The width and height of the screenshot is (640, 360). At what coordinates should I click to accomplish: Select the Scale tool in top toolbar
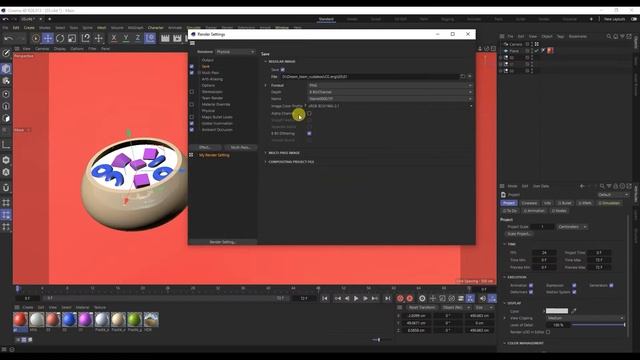(x=72, y=38)
